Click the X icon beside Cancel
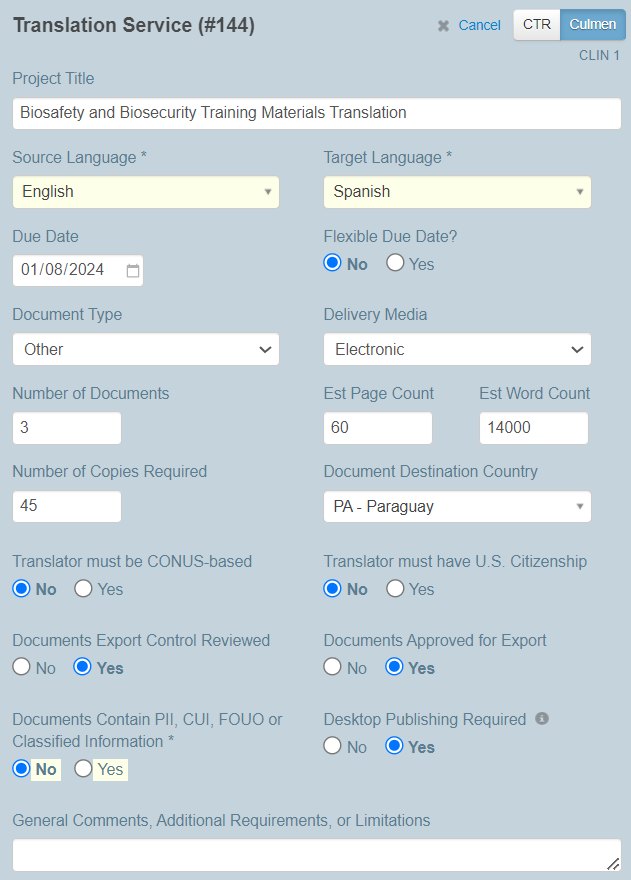 point(443,26)
